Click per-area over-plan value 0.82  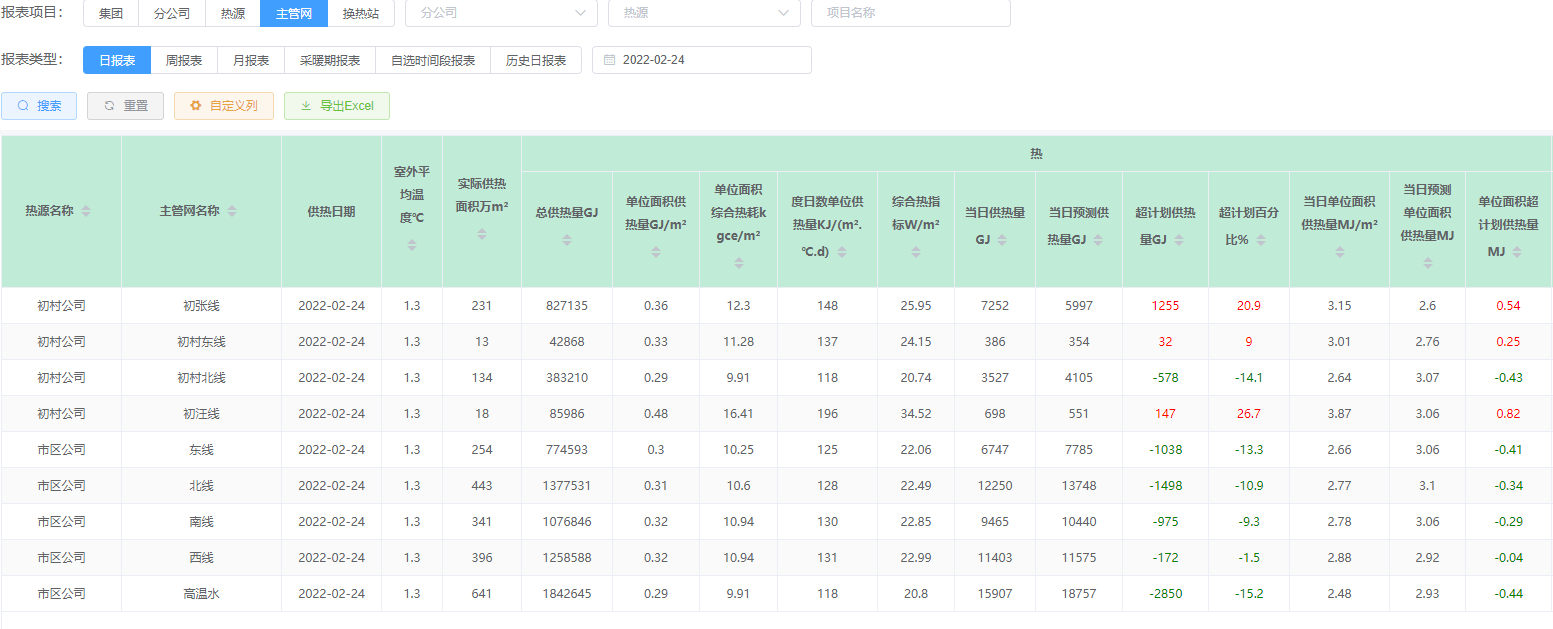1508,414
